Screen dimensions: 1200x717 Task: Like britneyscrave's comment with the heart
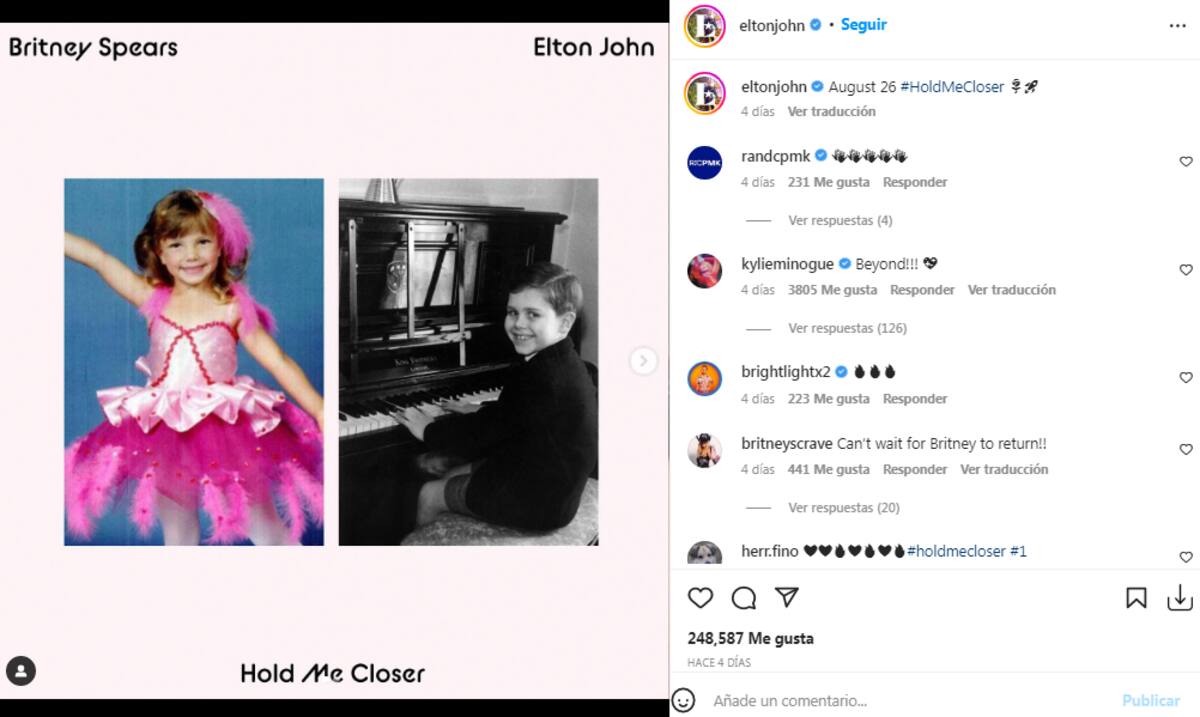(1186, 450)
